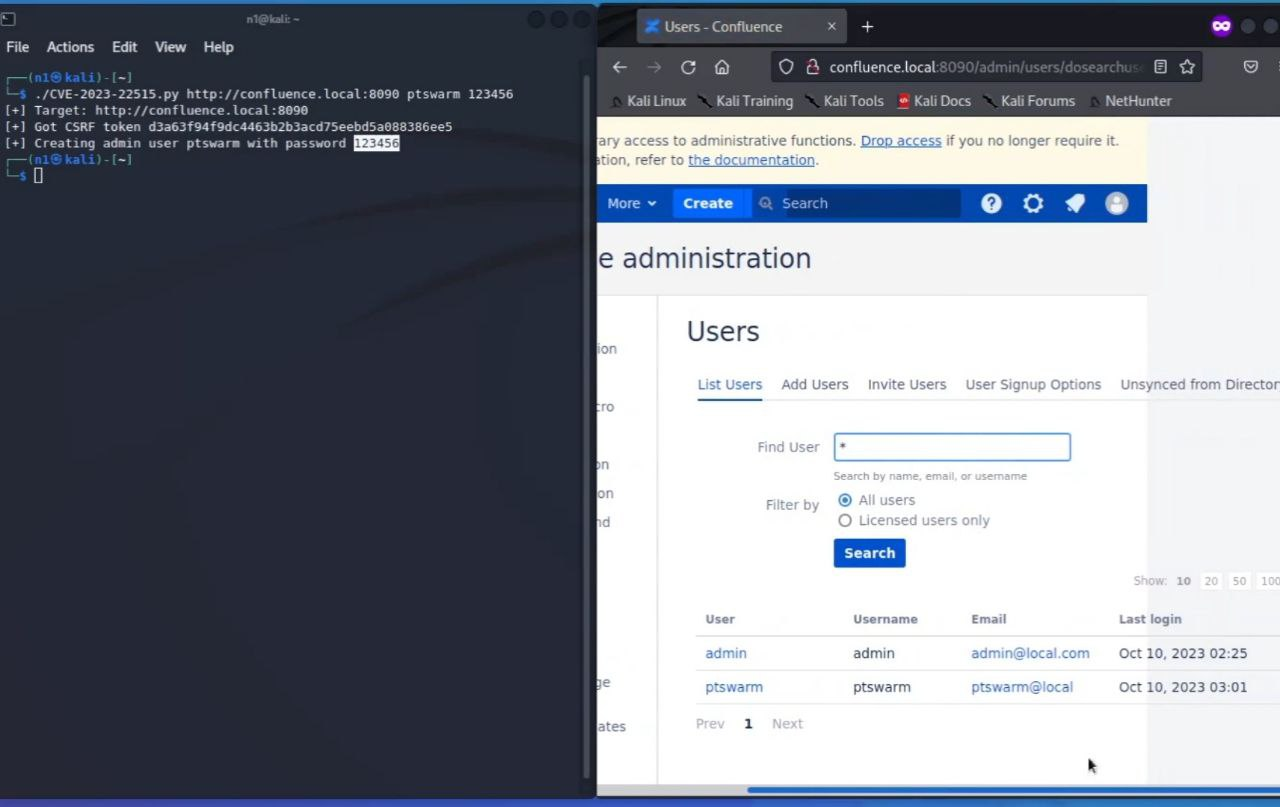The width and height of the screenshot is (1280, 807).
Task: Show 50 users per page
Action: pos(1240,581)
